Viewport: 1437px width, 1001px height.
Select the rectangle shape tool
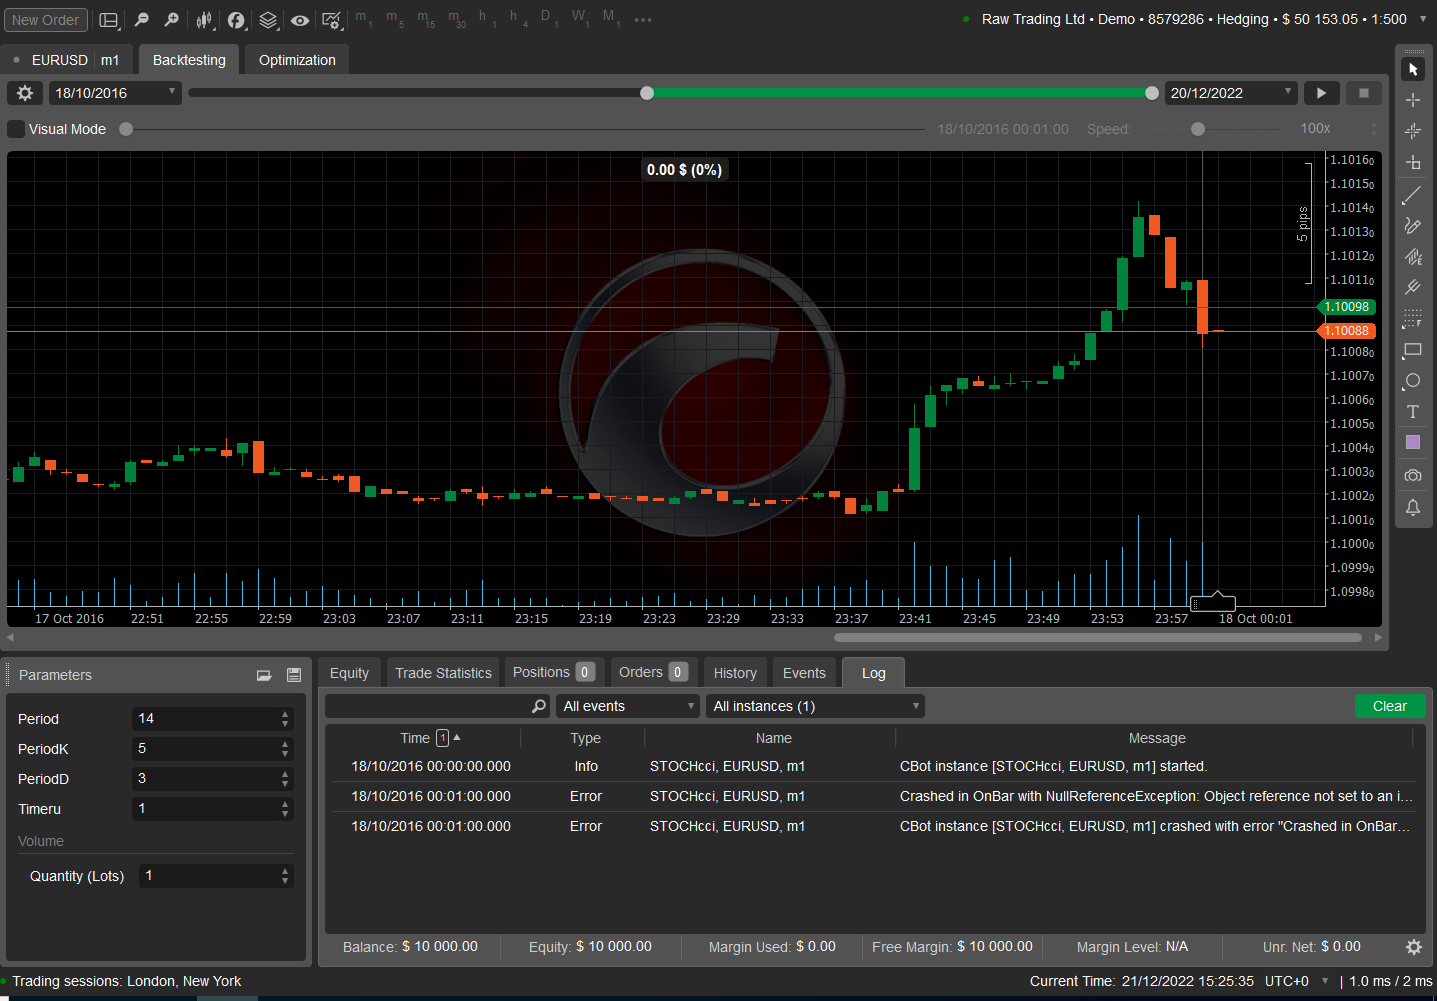(1413, 350)
